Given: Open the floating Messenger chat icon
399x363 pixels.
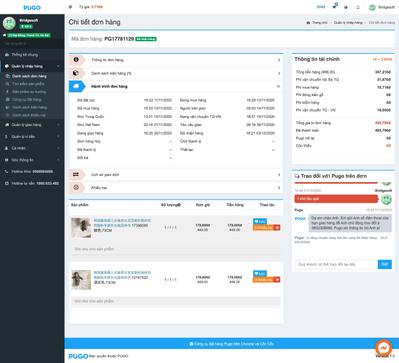Looking at the screenshot, I should (x=384, y=348).
